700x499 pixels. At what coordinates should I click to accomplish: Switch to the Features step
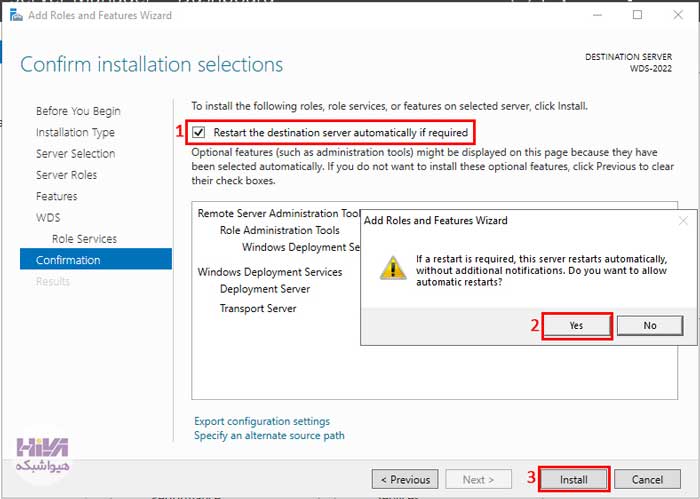[56, 196]
